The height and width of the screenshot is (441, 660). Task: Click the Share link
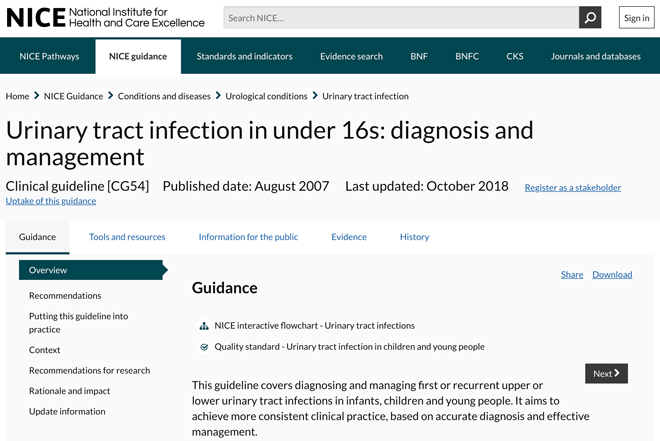[x=572, y=275]
